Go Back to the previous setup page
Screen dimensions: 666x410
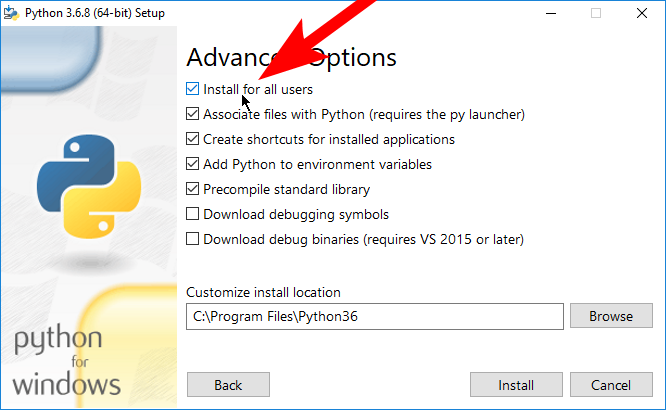pyautogui.click(x=228, y=385)
